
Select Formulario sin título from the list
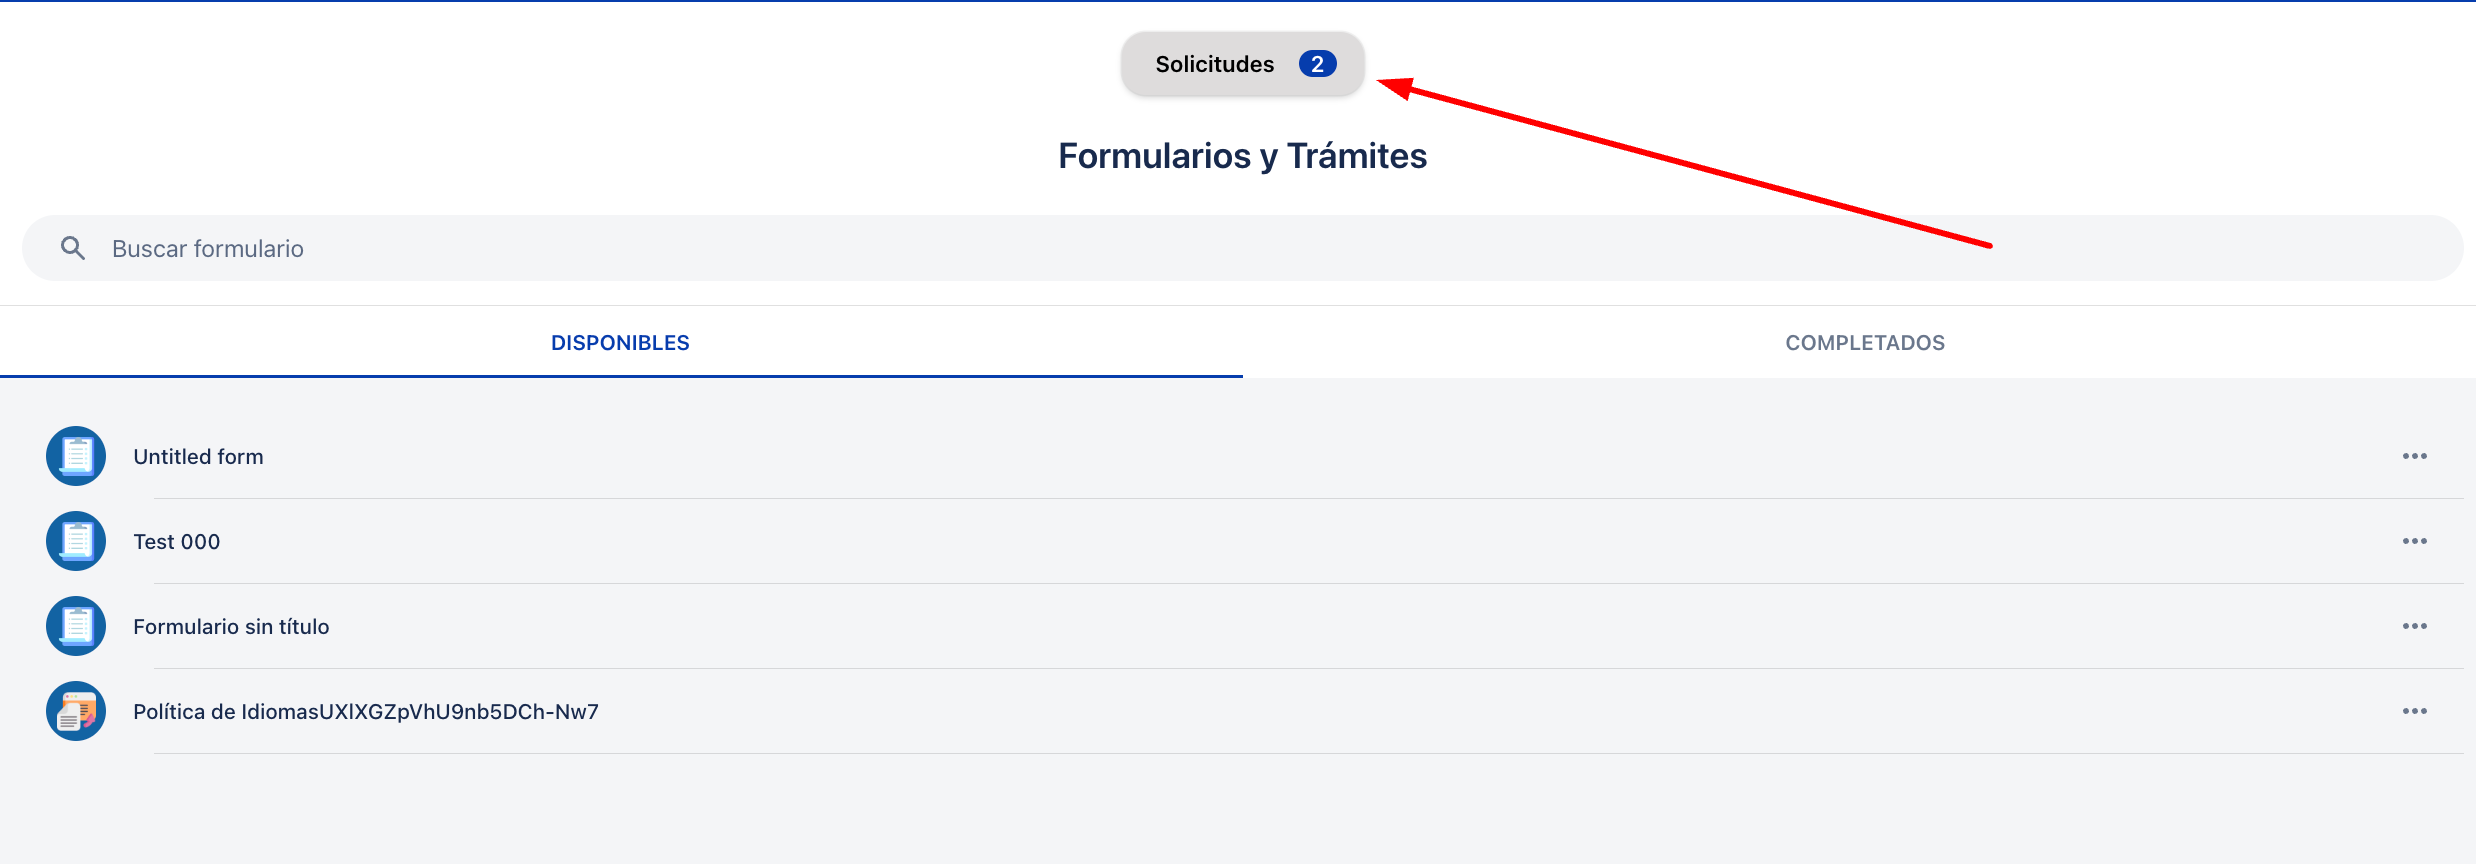click(231, 627)
